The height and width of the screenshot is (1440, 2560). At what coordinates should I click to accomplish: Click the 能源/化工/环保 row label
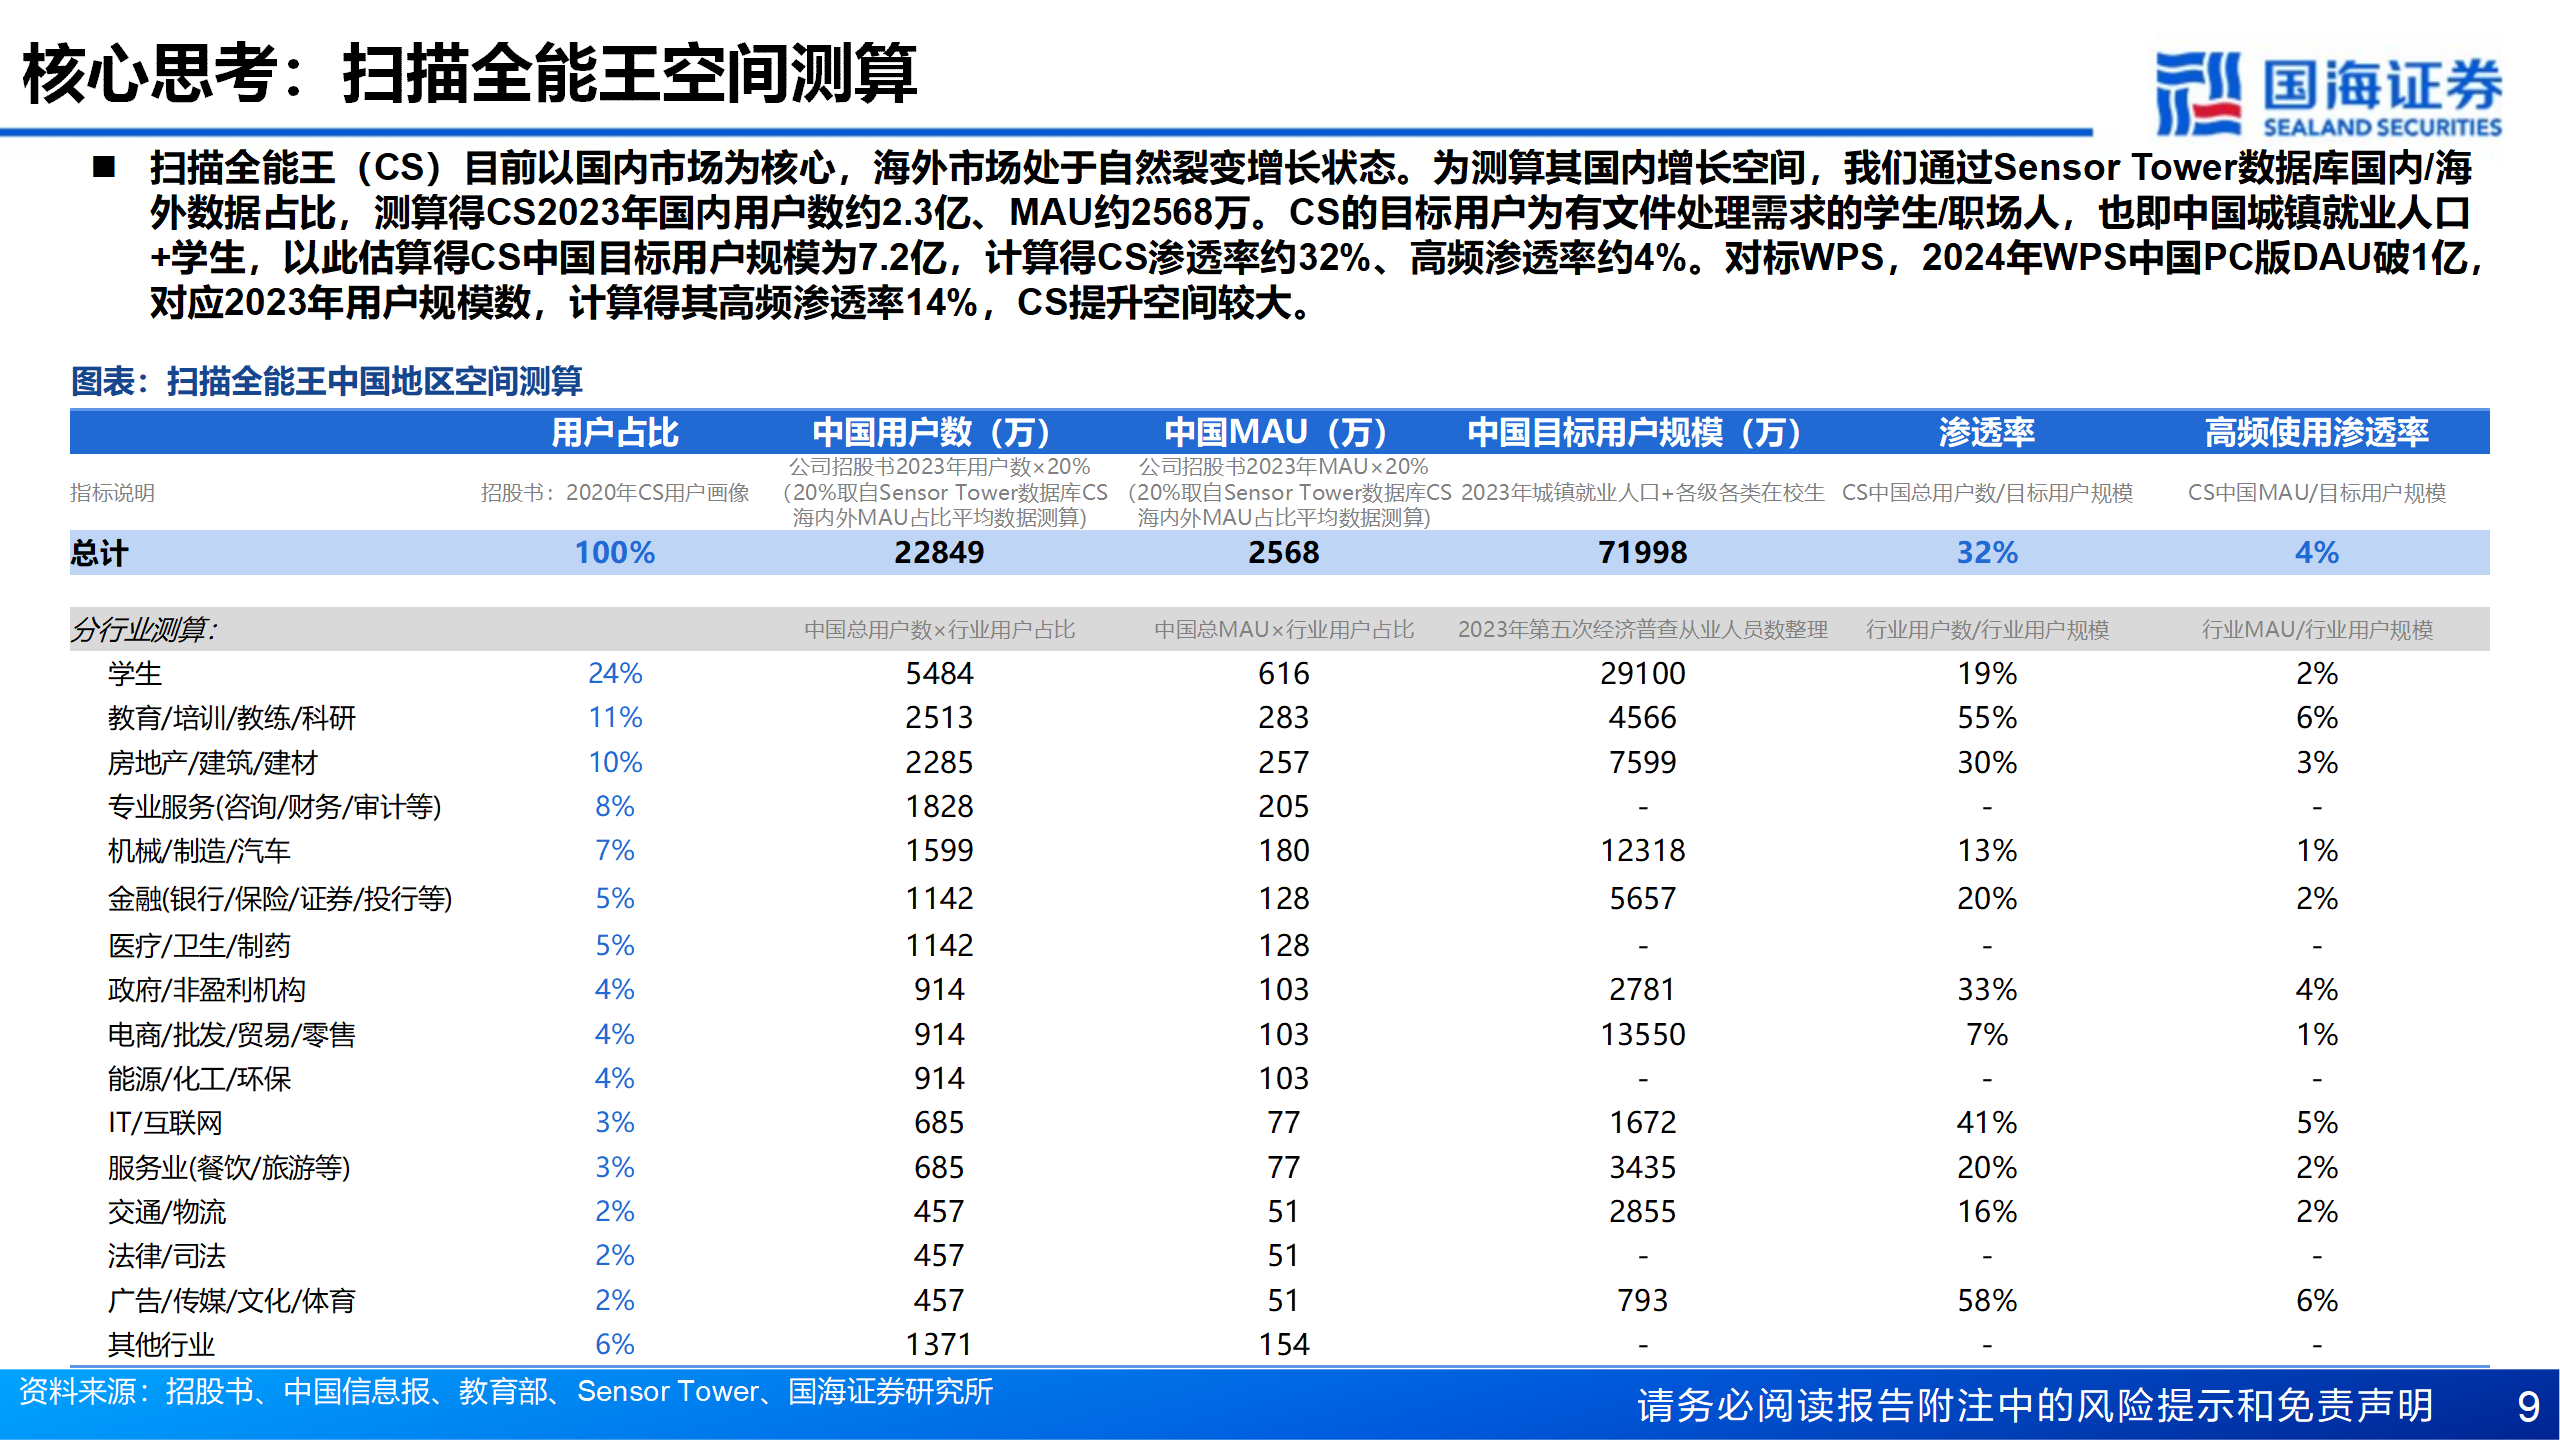click(199, 1079)
